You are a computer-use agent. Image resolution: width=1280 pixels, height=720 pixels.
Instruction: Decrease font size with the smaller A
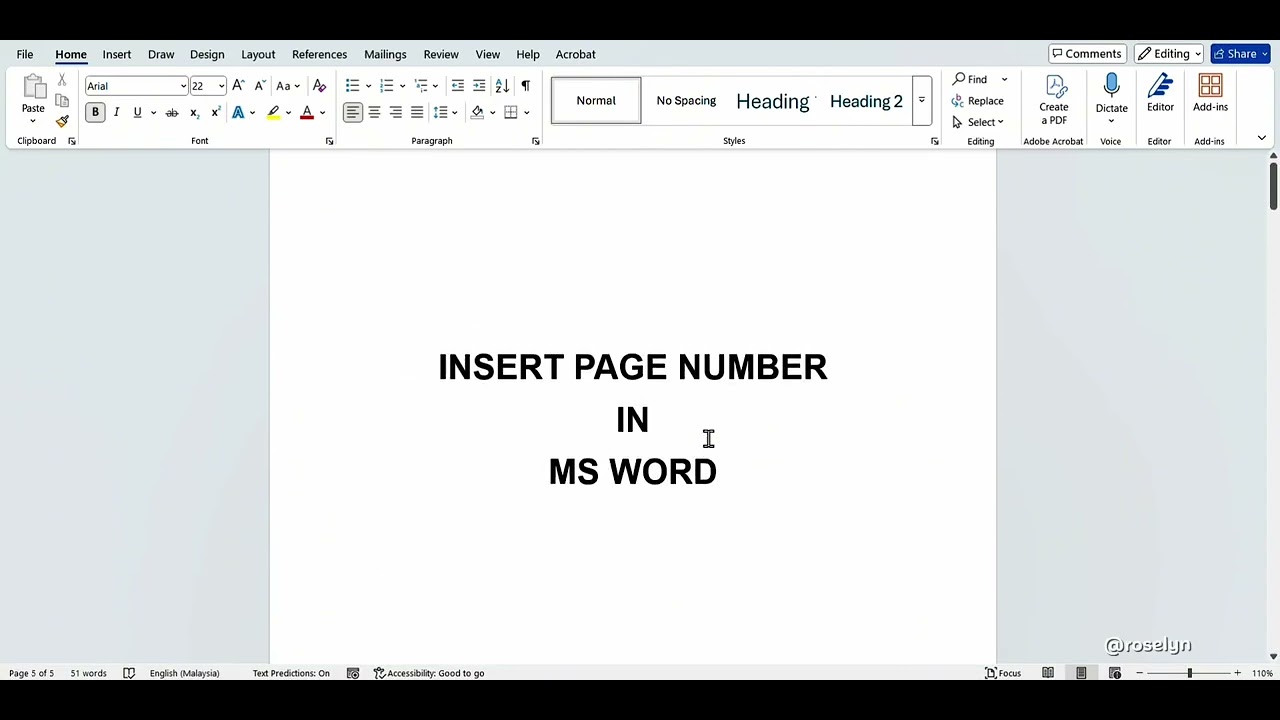pos(260,86)
